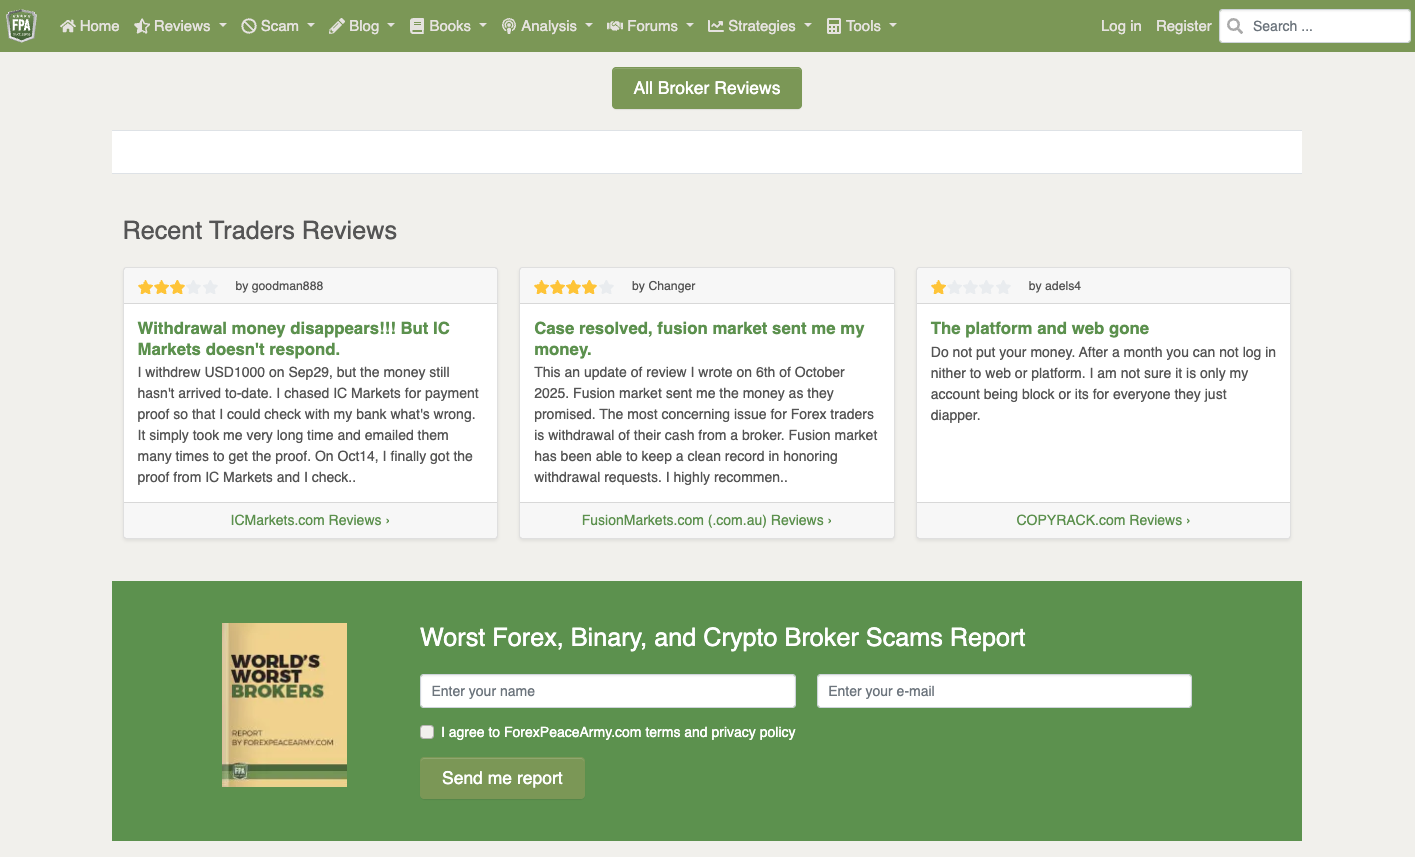Screen dimensions: 1415x857
Task: Click the Enter your name field
Action: tap(607, 691)
